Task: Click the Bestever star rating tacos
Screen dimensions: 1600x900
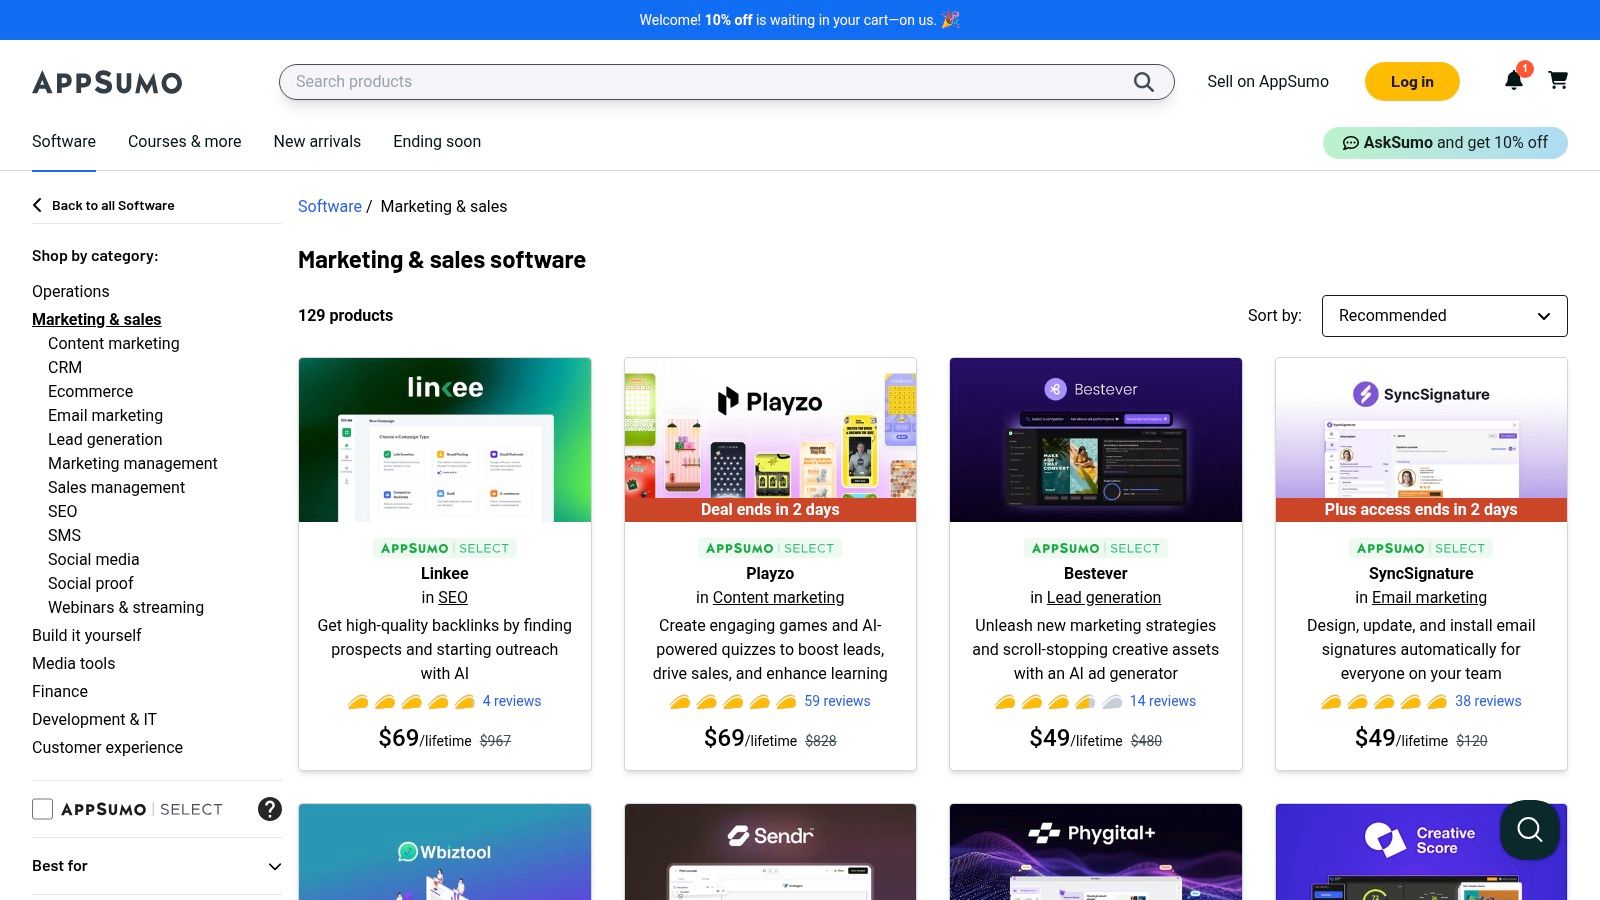Action: tap(1058, 701)
